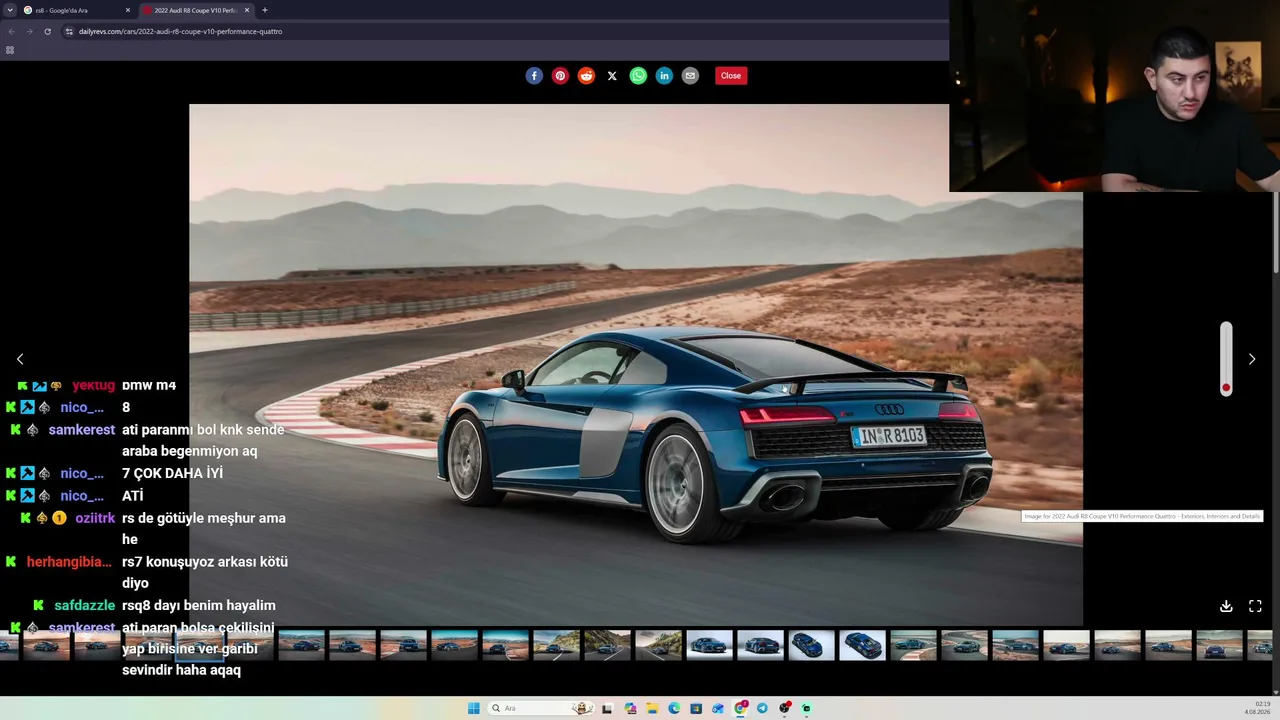The height and width of the screenshot is (720, 1280).
Task: Launch Microsoft Edge from the taskbar
Action: pos(674,708)
